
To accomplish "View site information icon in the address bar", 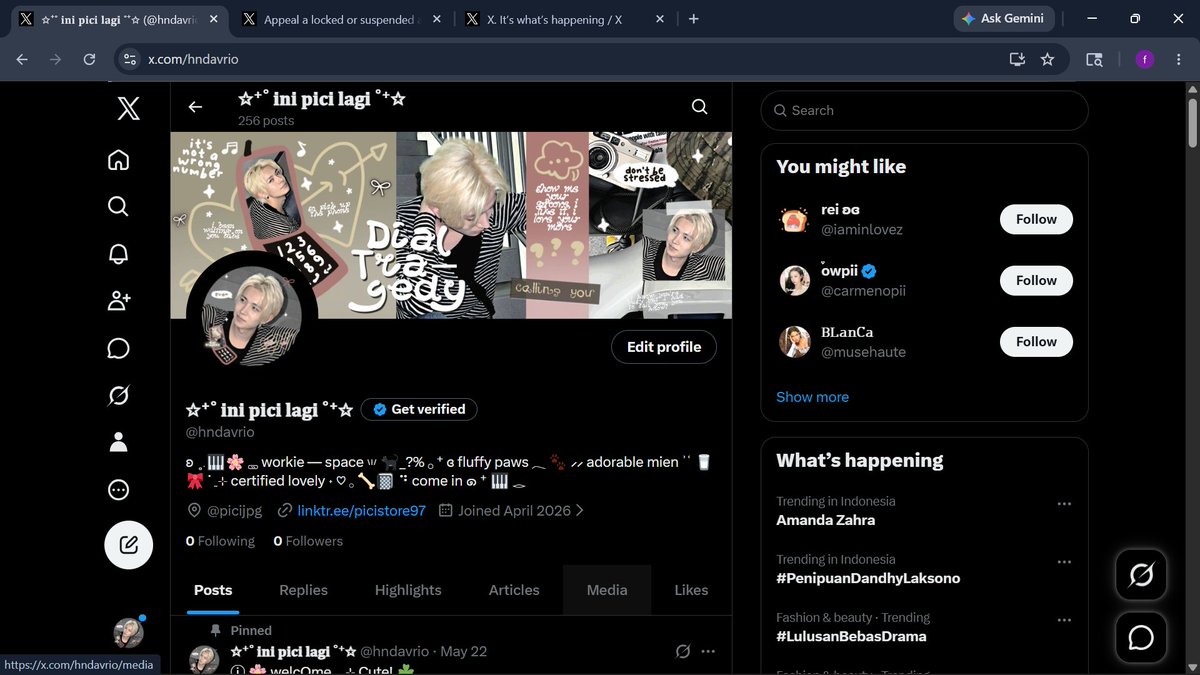I will pos(129,59).
